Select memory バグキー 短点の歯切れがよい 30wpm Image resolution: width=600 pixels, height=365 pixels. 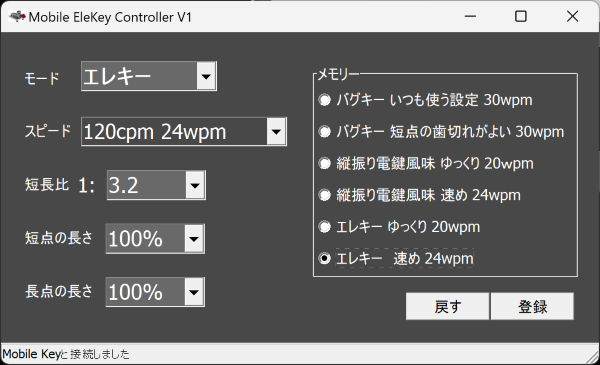coord(441,132)
